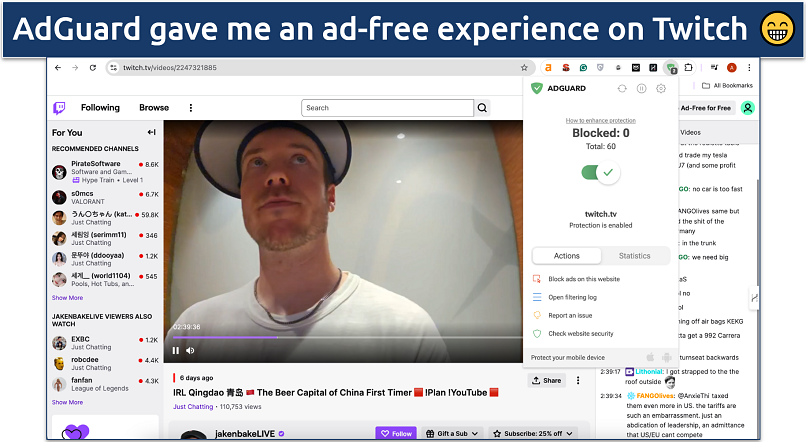The image size is (806, 442).
Task: Seek on the video progress bar
Action: click(x=347, y=338)
